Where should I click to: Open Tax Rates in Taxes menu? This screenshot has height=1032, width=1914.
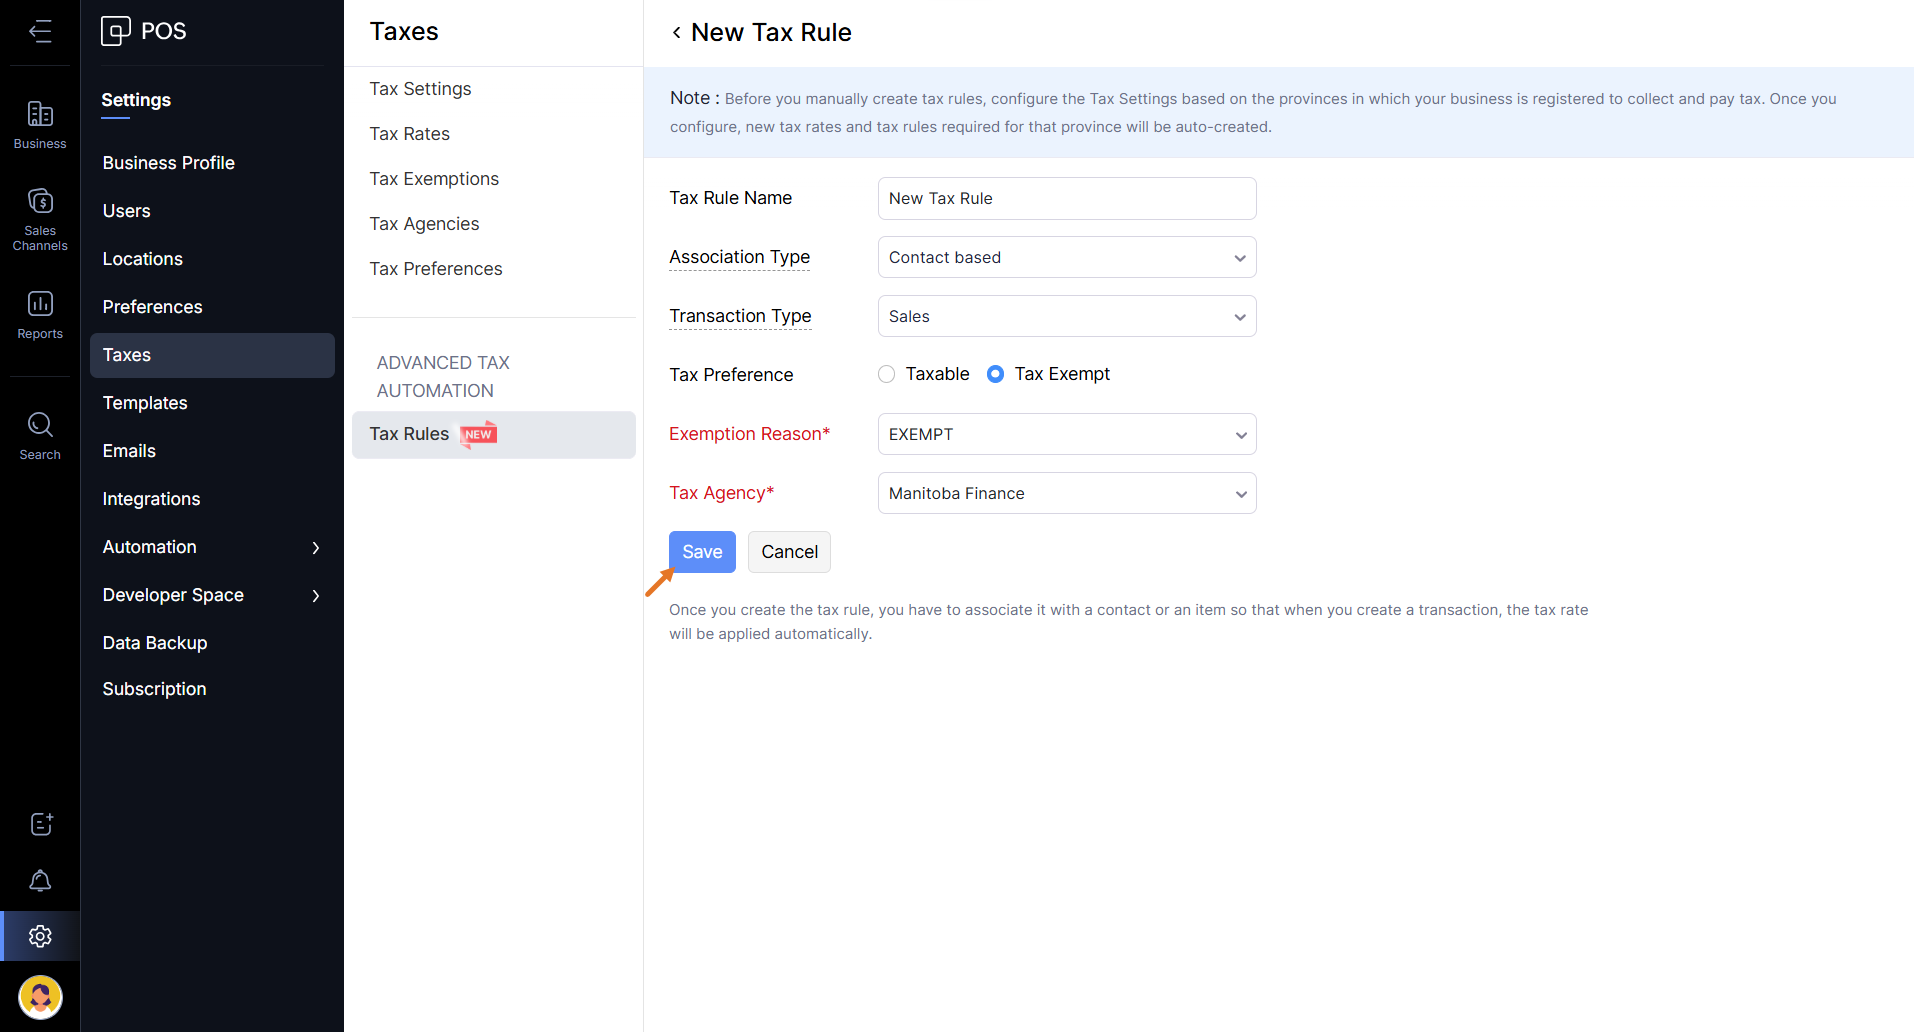409,134
